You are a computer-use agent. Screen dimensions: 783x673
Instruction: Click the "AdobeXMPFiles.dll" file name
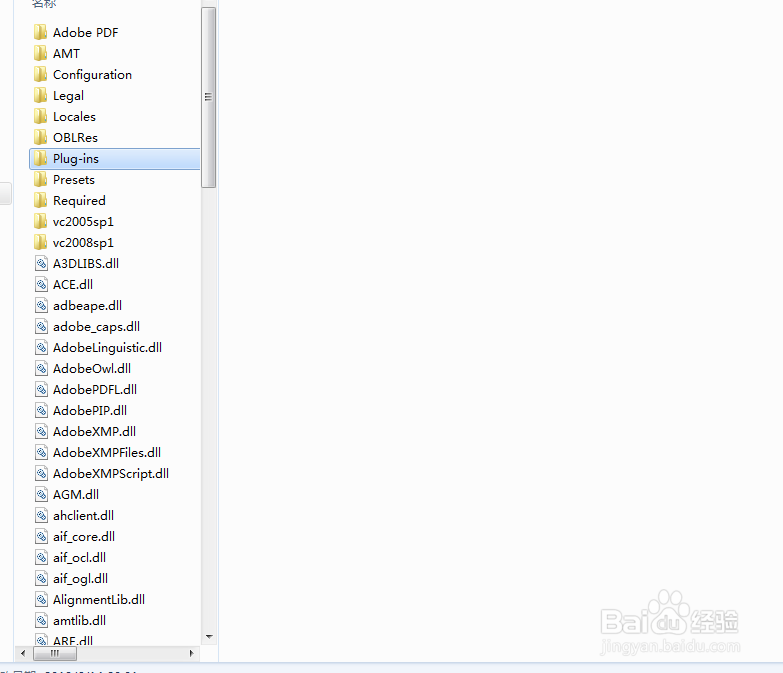107,452
